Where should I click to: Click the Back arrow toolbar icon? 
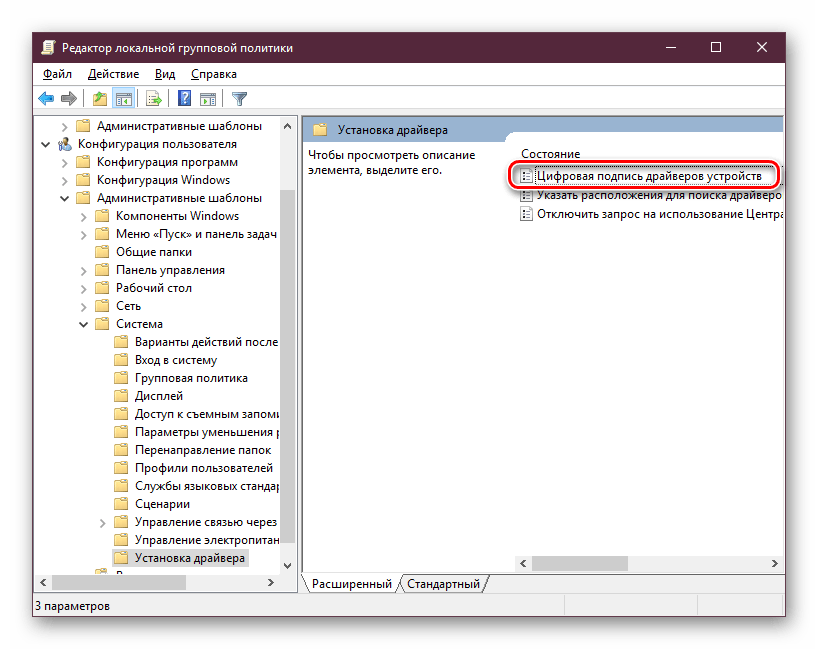point(46,98)
